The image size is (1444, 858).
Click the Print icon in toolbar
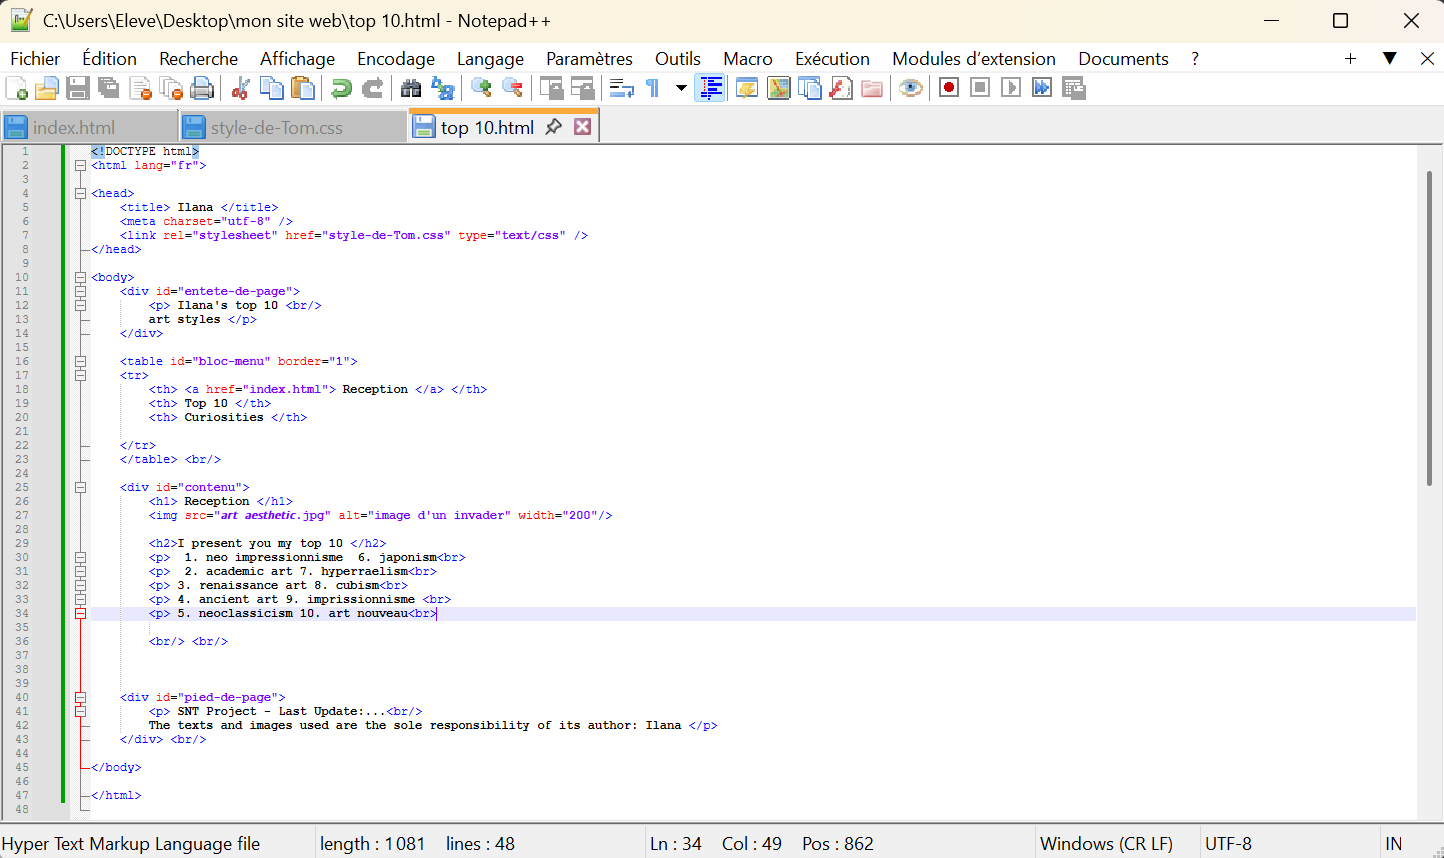pos(202,88)
